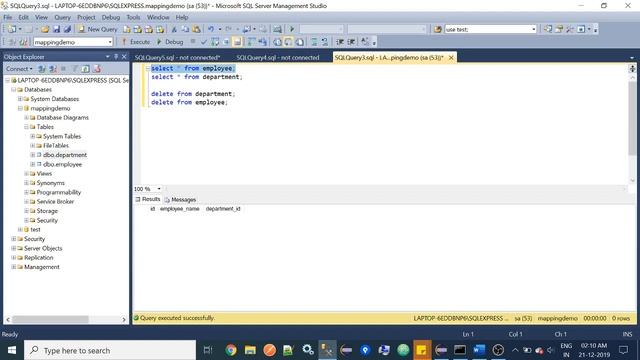640x360 pixels.
Task: Expand the dbo.employee table node
Action: [x=33, y=164]
